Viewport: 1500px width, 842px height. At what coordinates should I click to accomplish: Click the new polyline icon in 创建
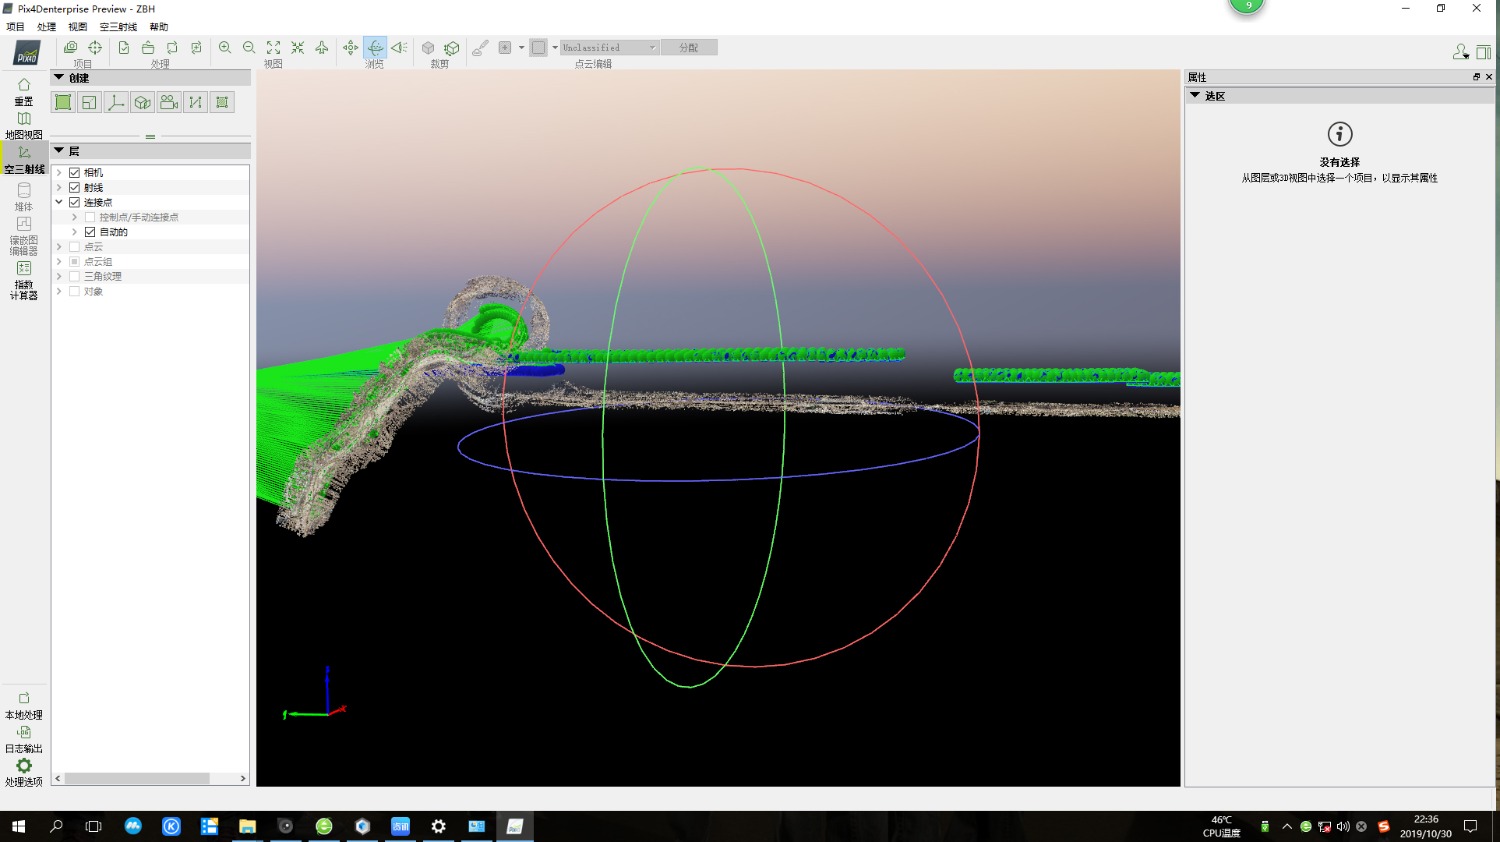[196, 102]
